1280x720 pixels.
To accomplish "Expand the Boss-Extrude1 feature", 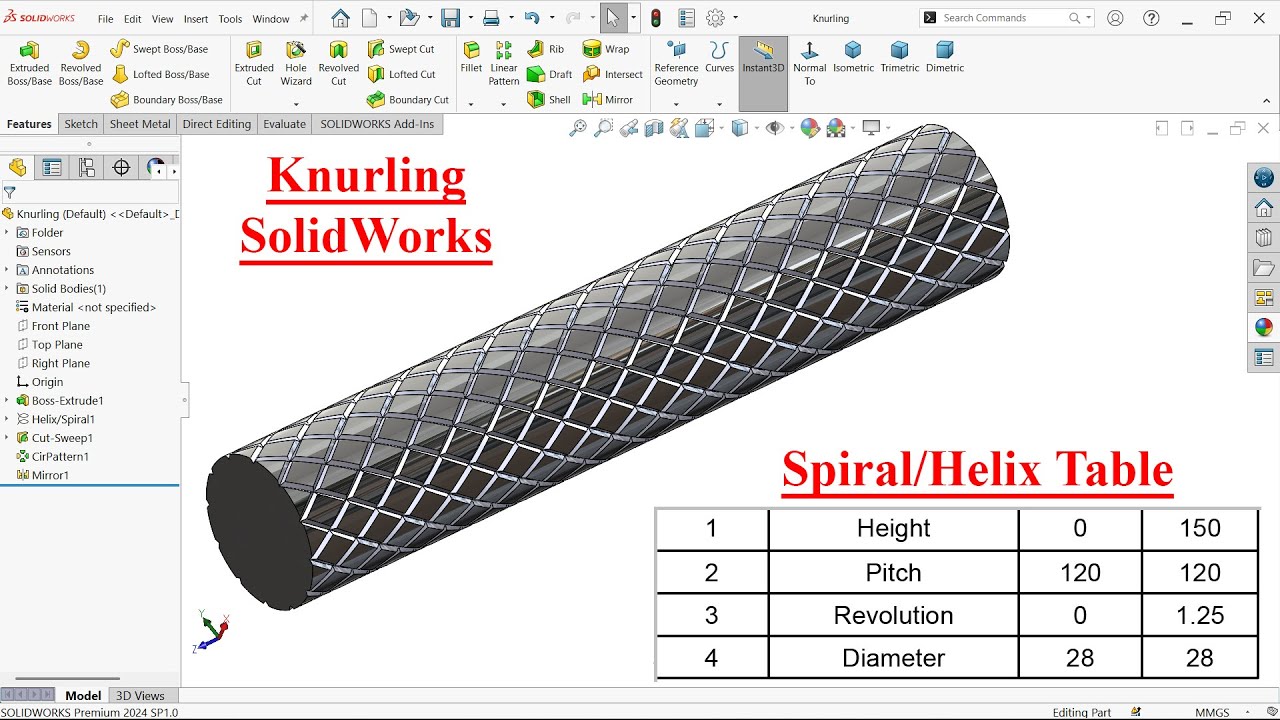I will click(7, 401).
